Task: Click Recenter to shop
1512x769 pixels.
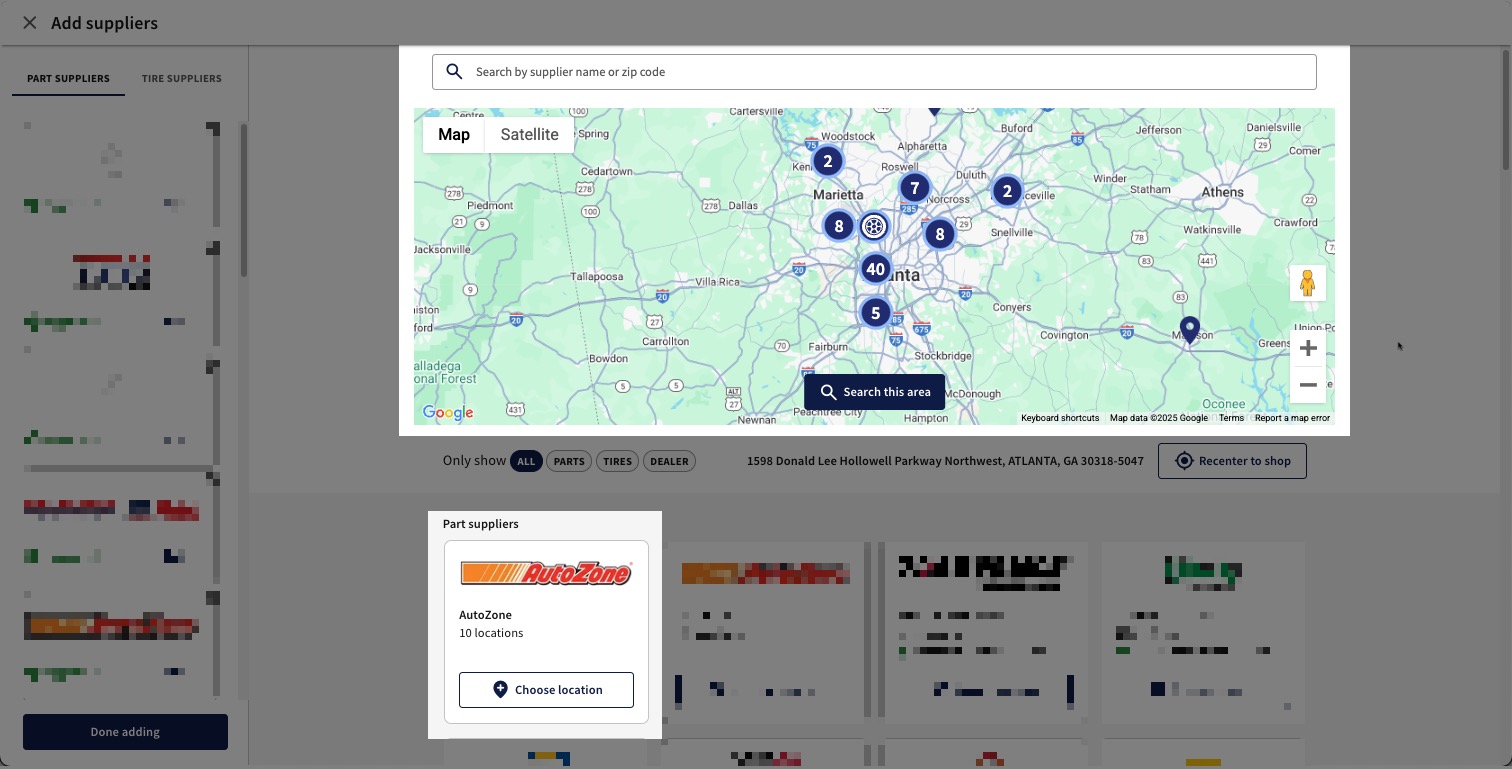Action: pyautogui.click(x=1232, y=461)
